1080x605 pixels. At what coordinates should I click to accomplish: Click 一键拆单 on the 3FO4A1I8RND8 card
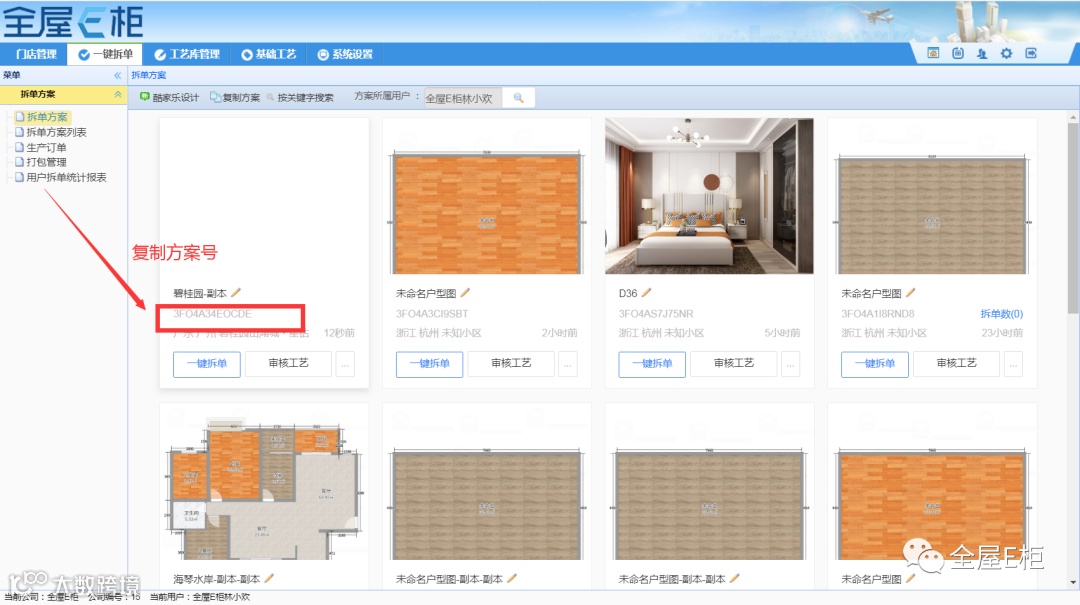pos(875,363)
